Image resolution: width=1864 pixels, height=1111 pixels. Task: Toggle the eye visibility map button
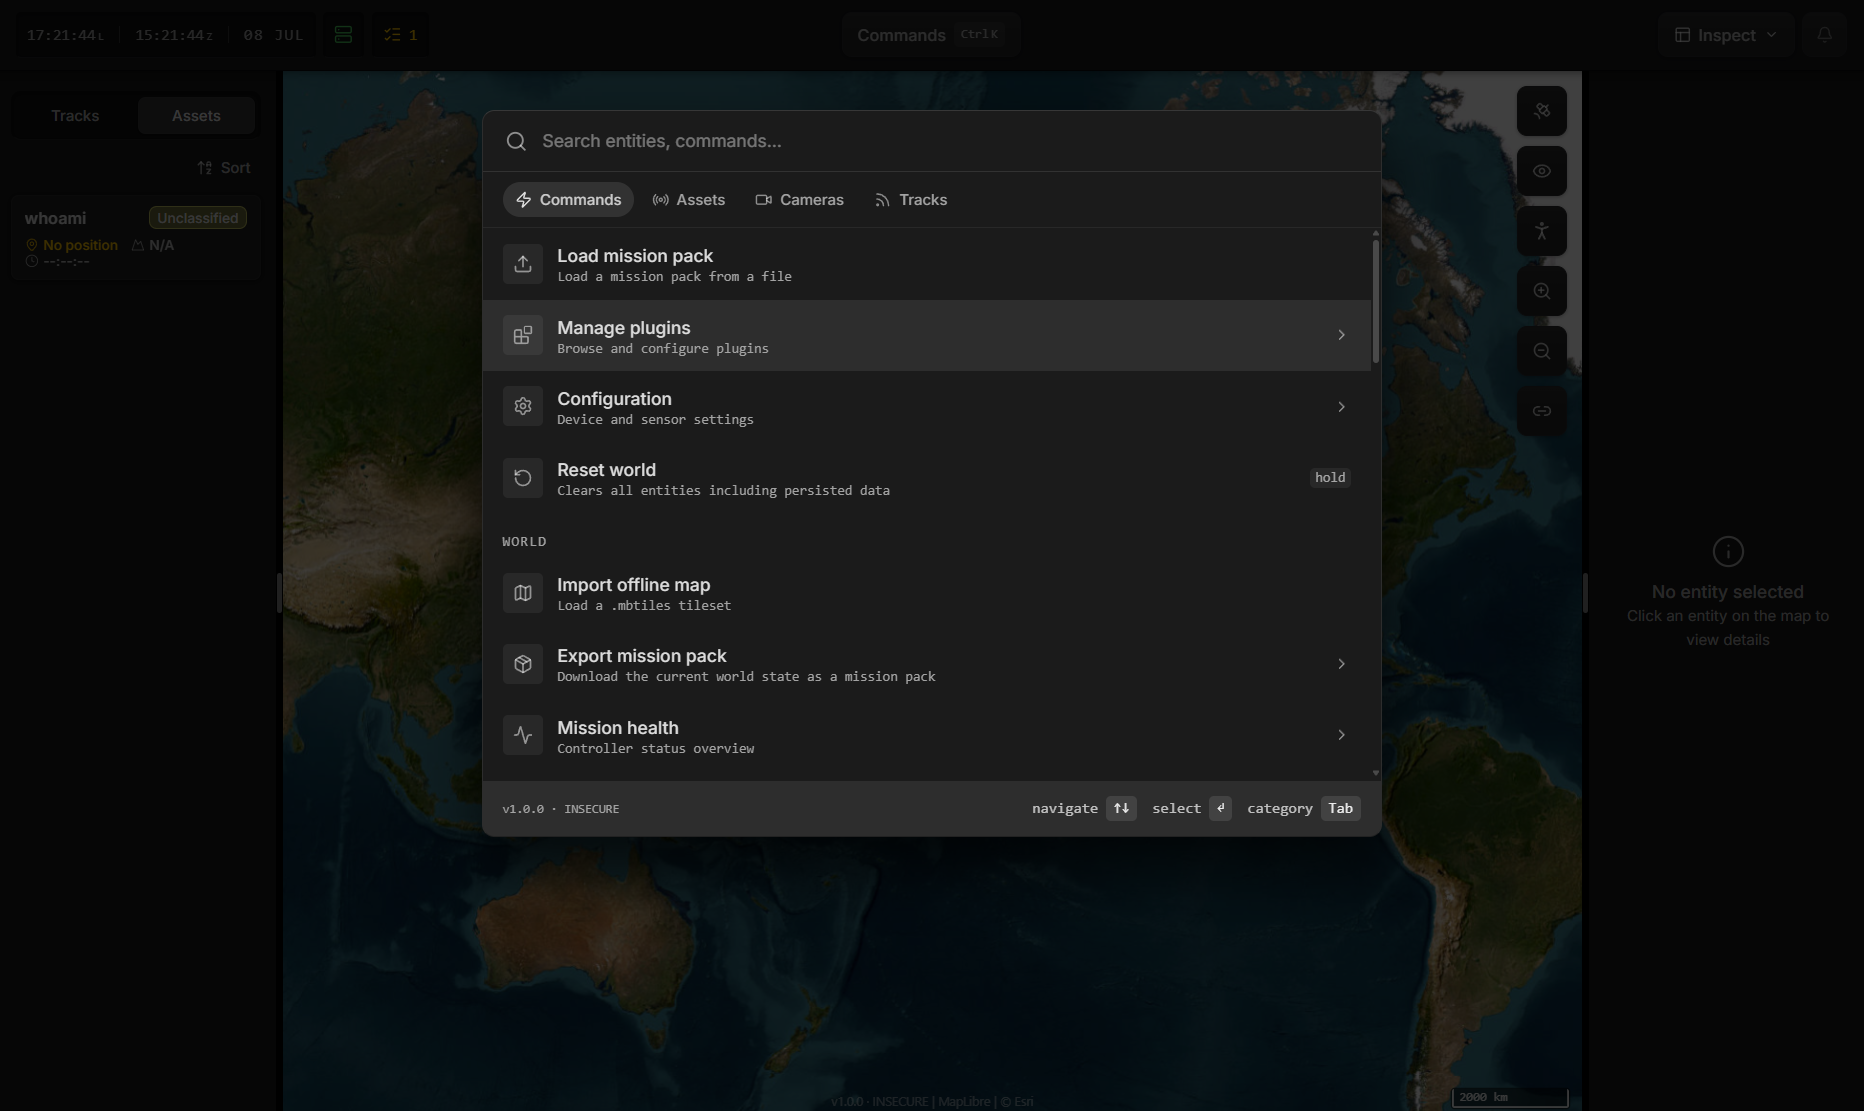1542,171
